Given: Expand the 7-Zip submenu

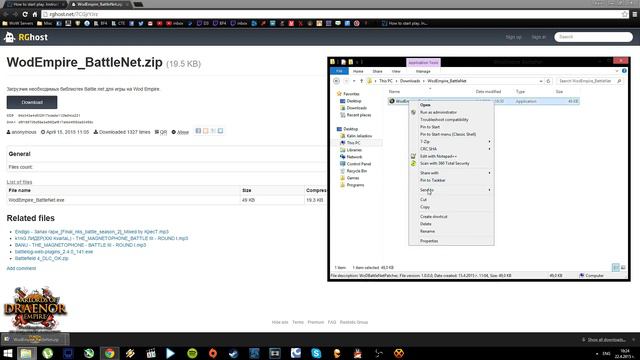Looking at the screenshot, I should [x=451, y=142].
